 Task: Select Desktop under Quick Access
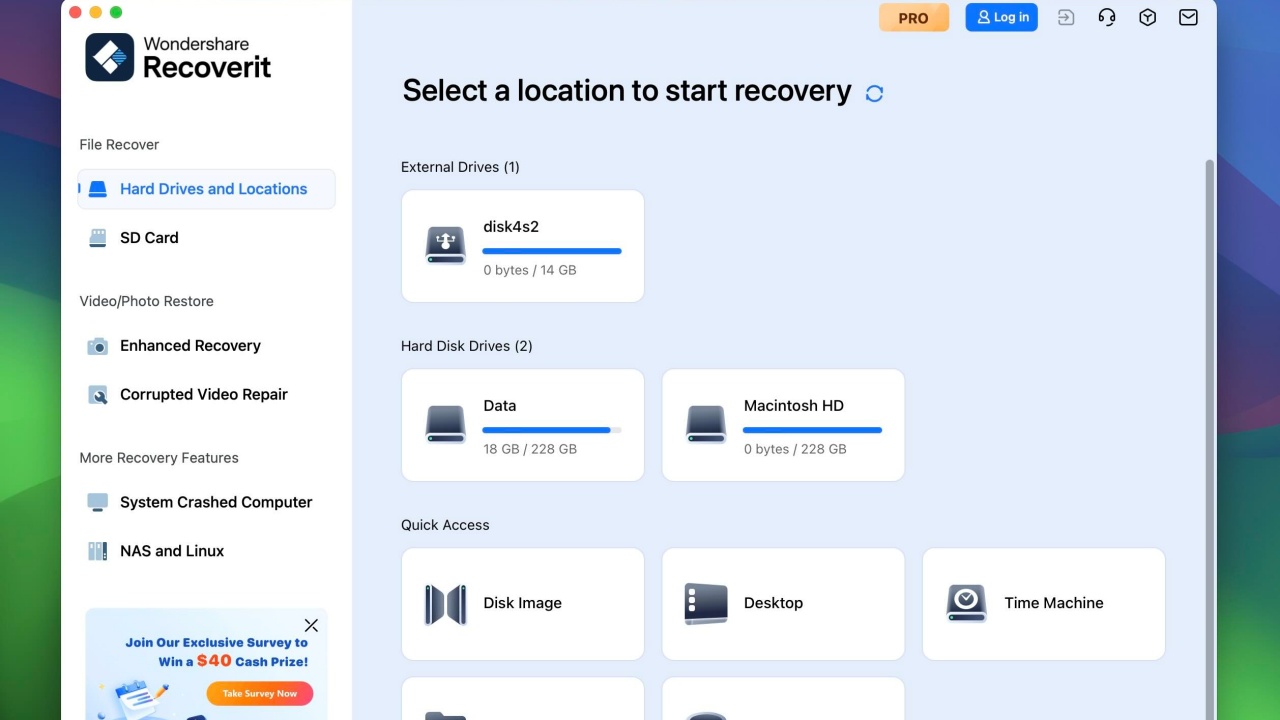point(783,603)
